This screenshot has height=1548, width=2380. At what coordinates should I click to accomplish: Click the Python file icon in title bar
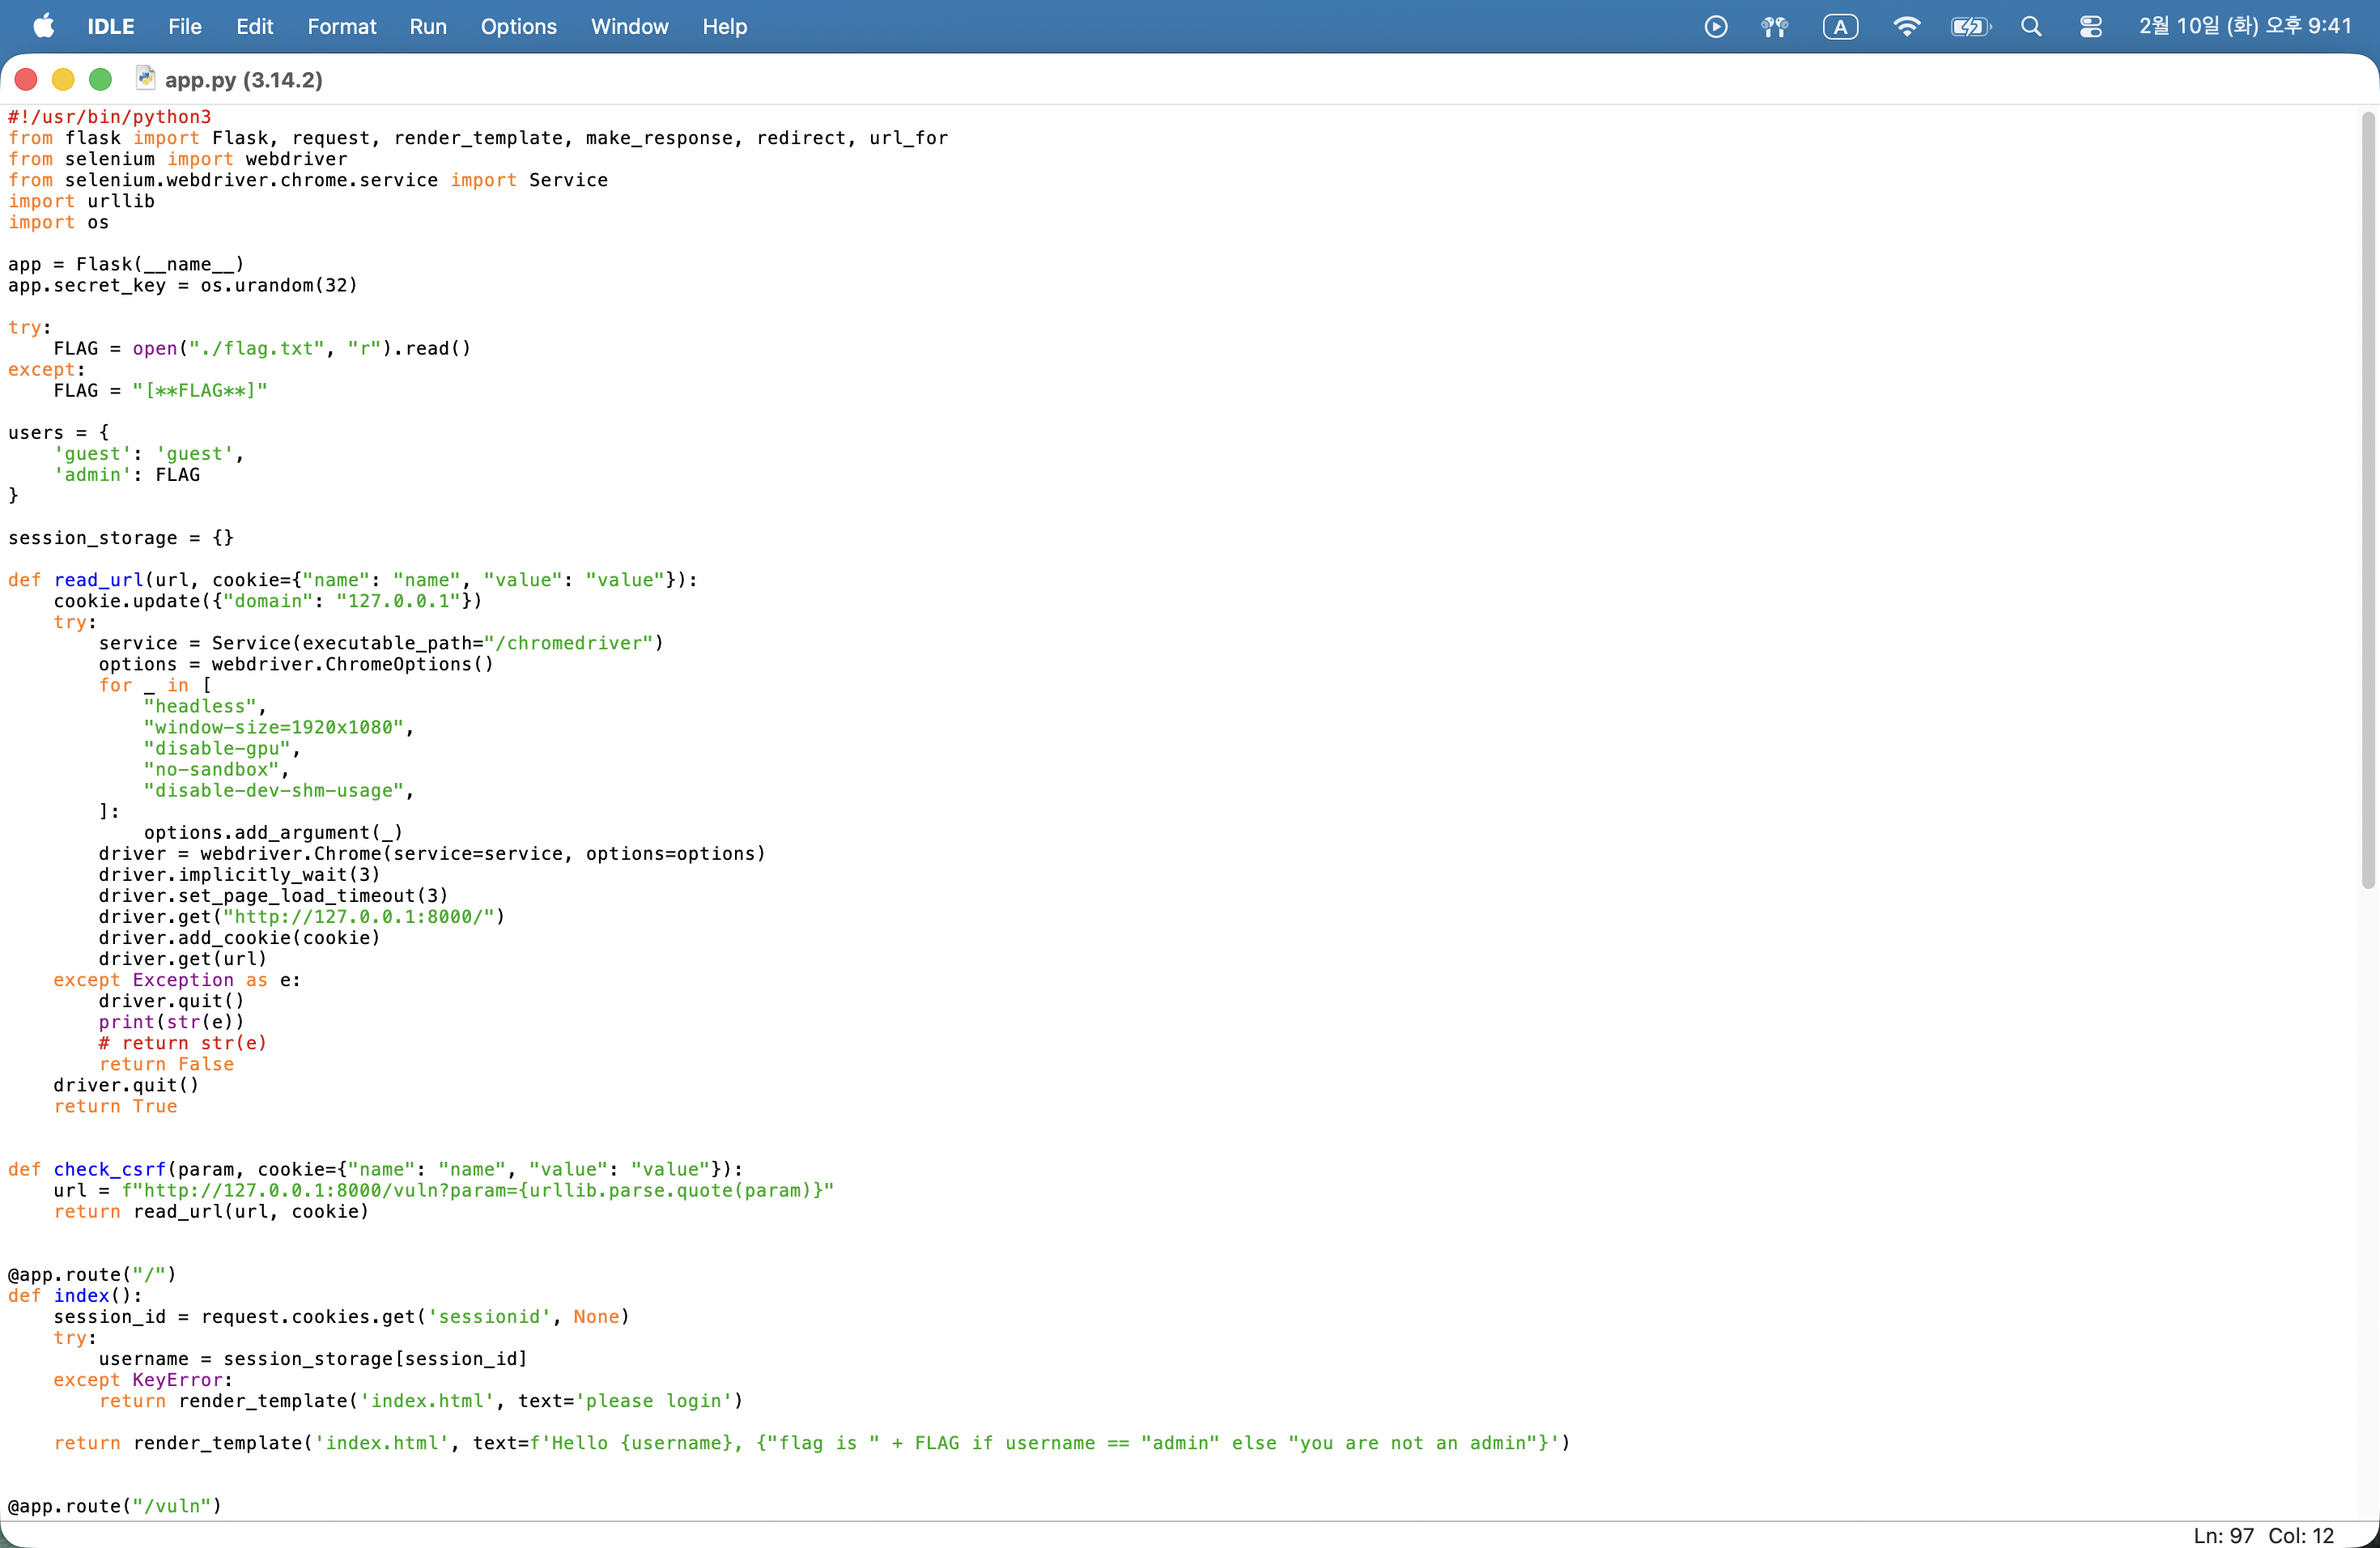145,79
